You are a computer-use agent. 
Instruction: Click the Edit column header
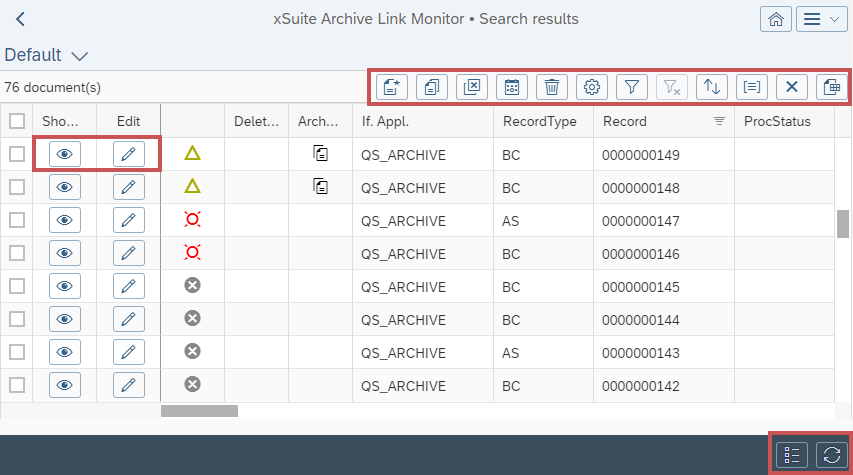(128, 121)
